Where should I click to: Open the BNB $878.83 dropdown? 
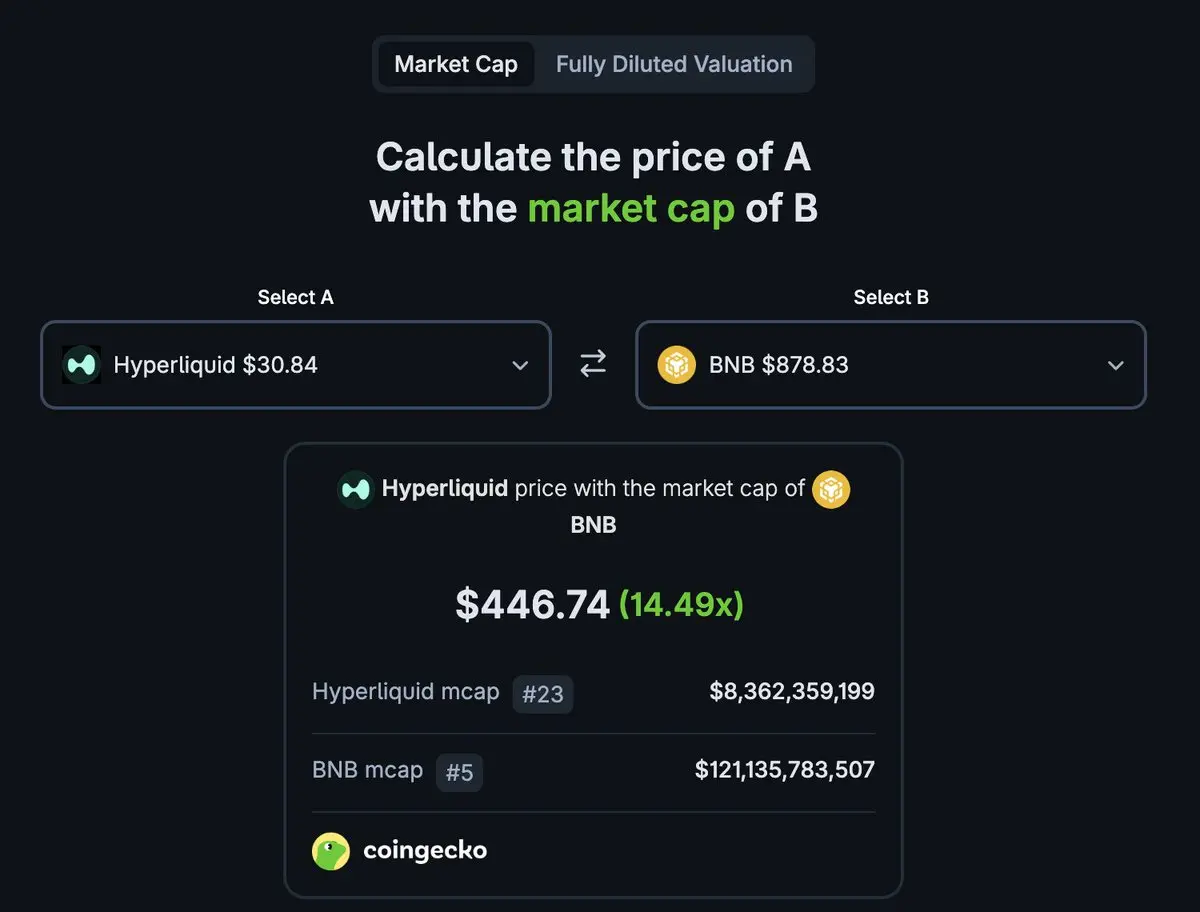tap(778, 365)
